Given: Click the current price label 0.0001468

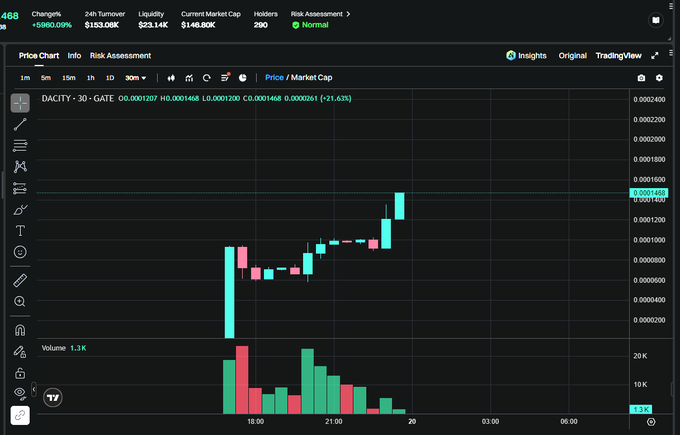Looking at the screenshot, I should [x=649, y=193].
